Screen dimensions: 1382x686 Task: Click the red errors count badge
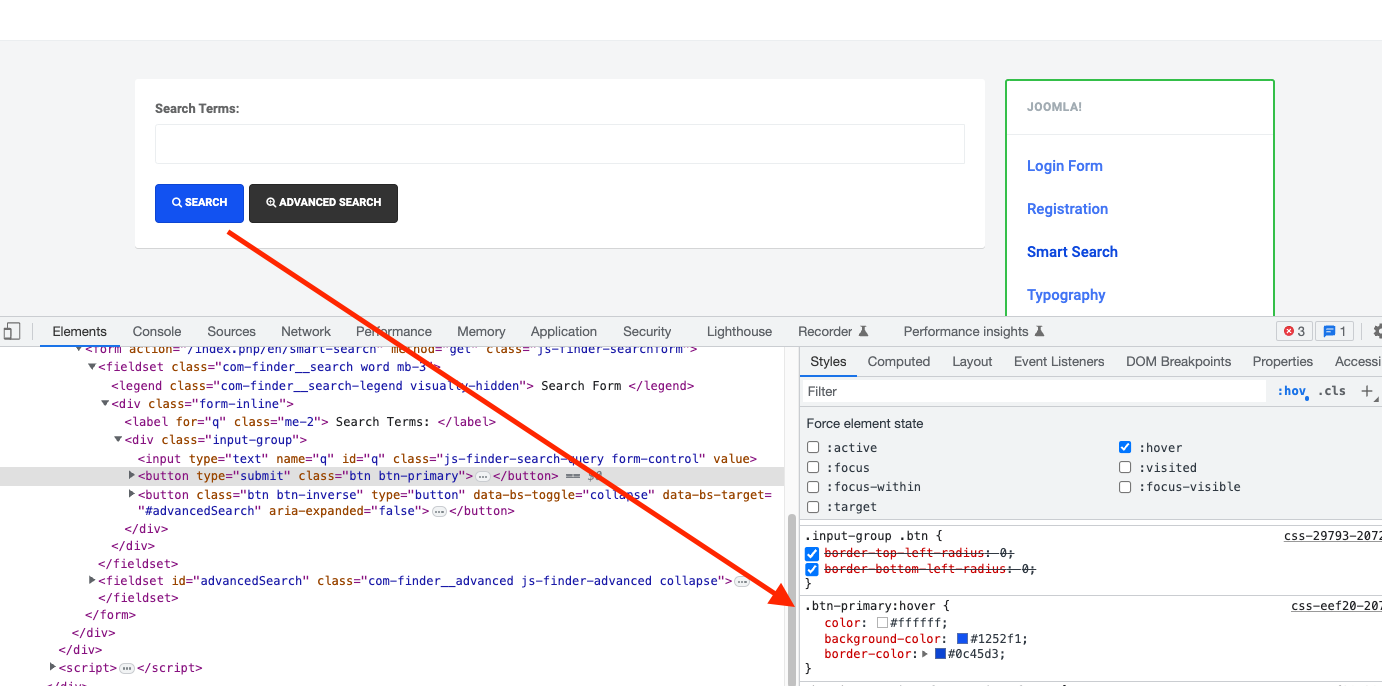[1294, 331]
